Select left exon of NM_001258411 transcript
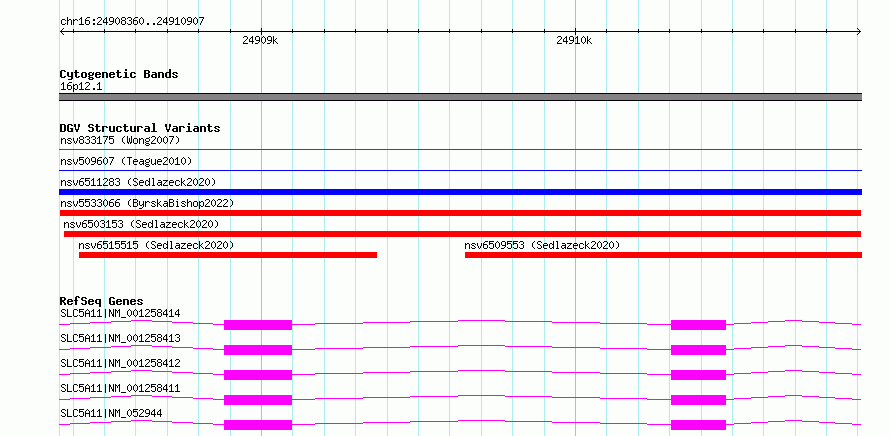This screenshot has width=890, height=436. pos(258,400)
